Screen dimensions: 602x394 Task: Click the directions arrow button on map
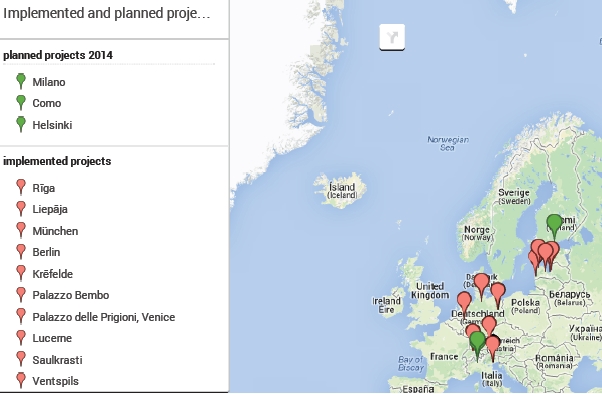392,37
